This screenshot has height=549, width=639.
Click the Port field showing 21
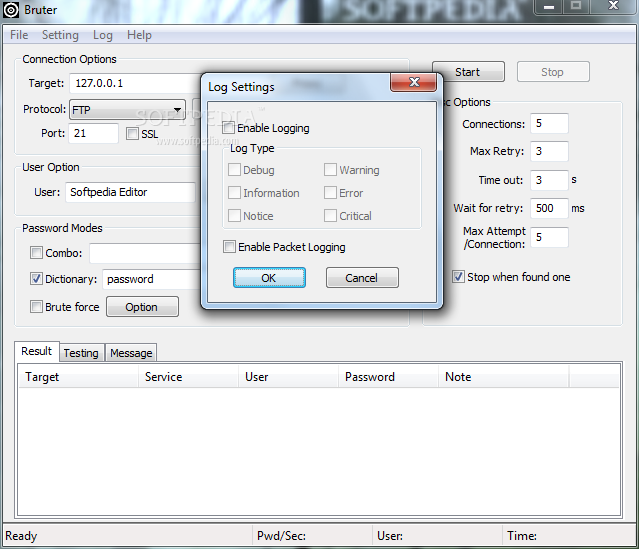tap(93, 133)
